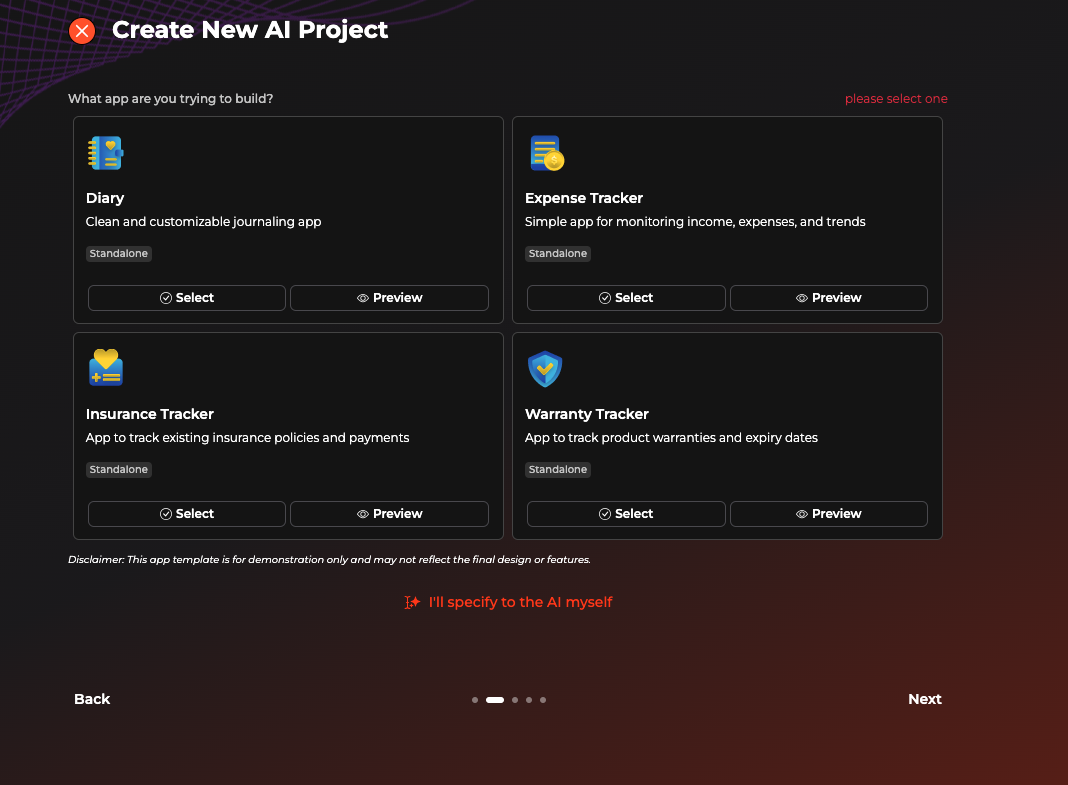The image size is (1068, 785).
Task: Jump to the first step dot
Action: 475,700
